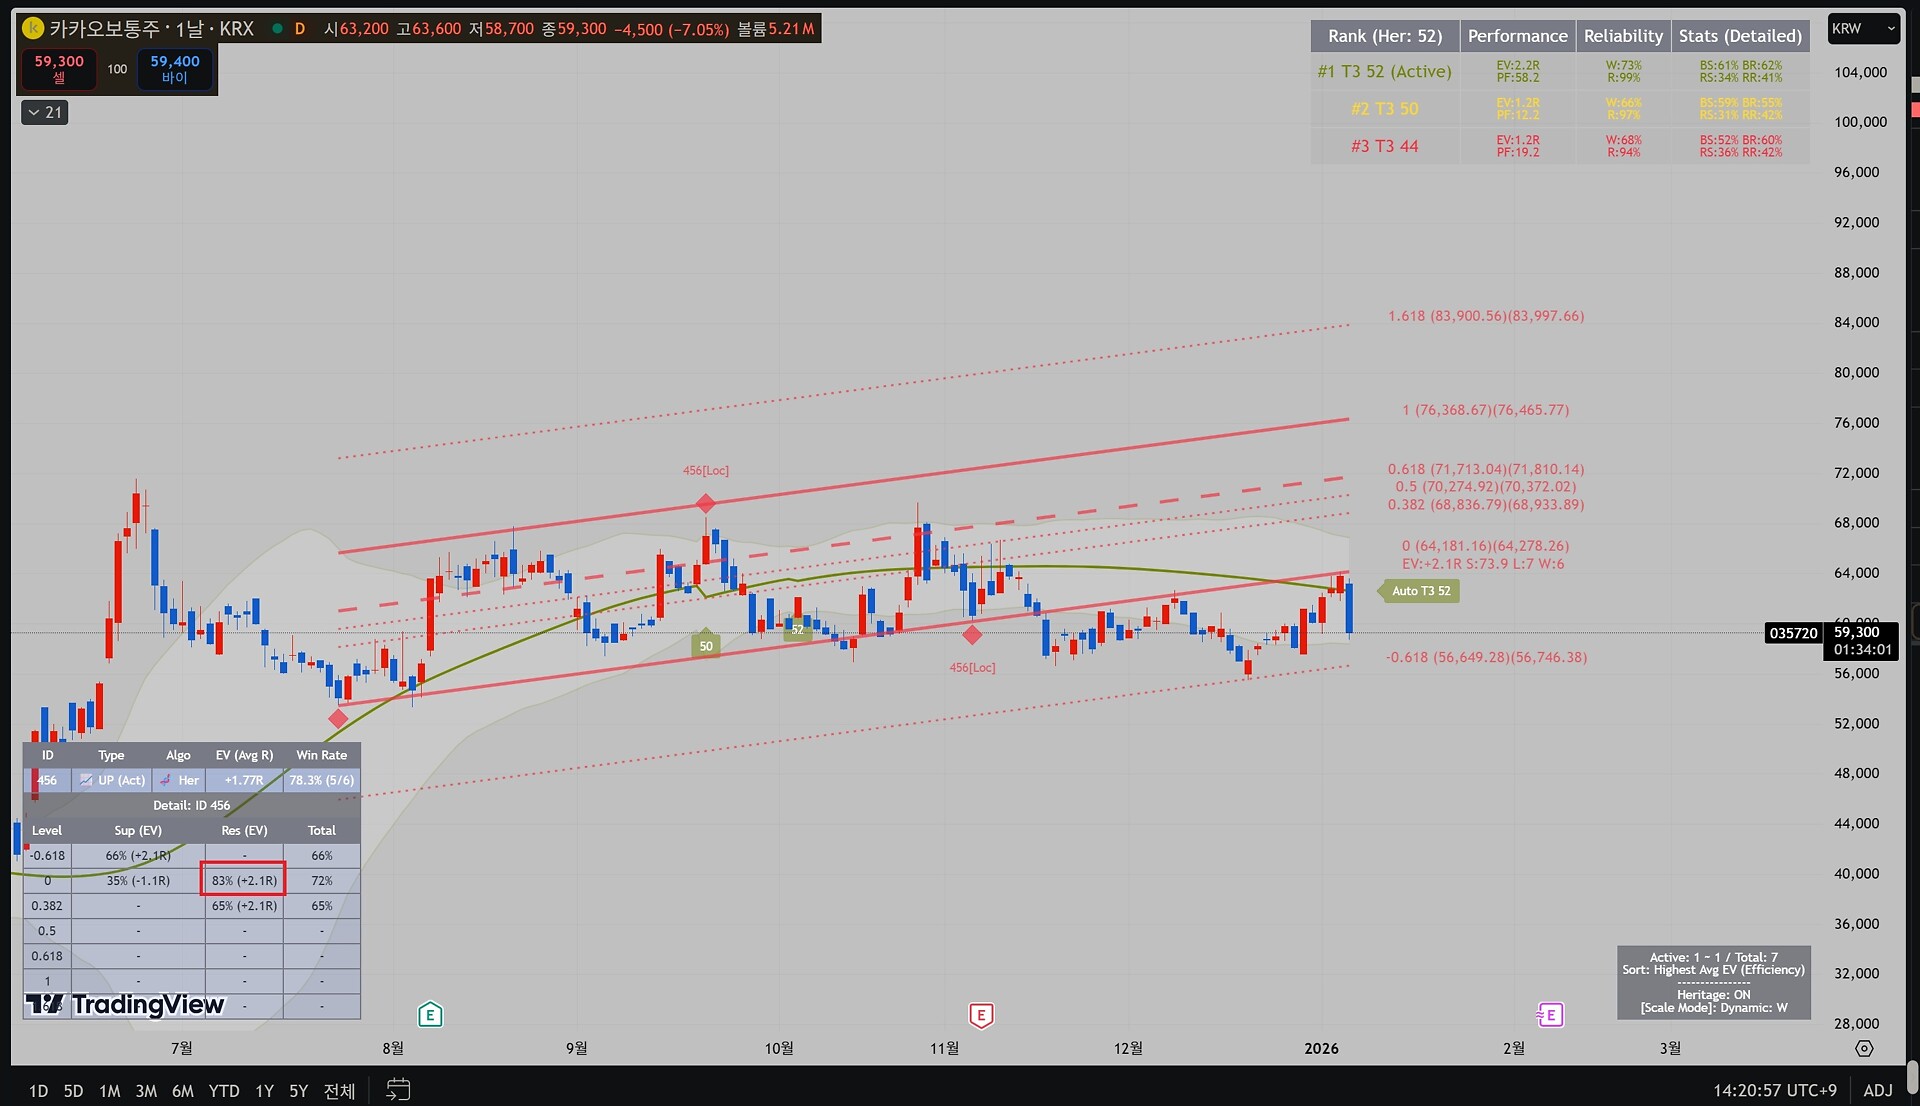Click green earnings marker in August
The width and height of the screenshot is (1920, 1106).
[x=430, y=1015]
